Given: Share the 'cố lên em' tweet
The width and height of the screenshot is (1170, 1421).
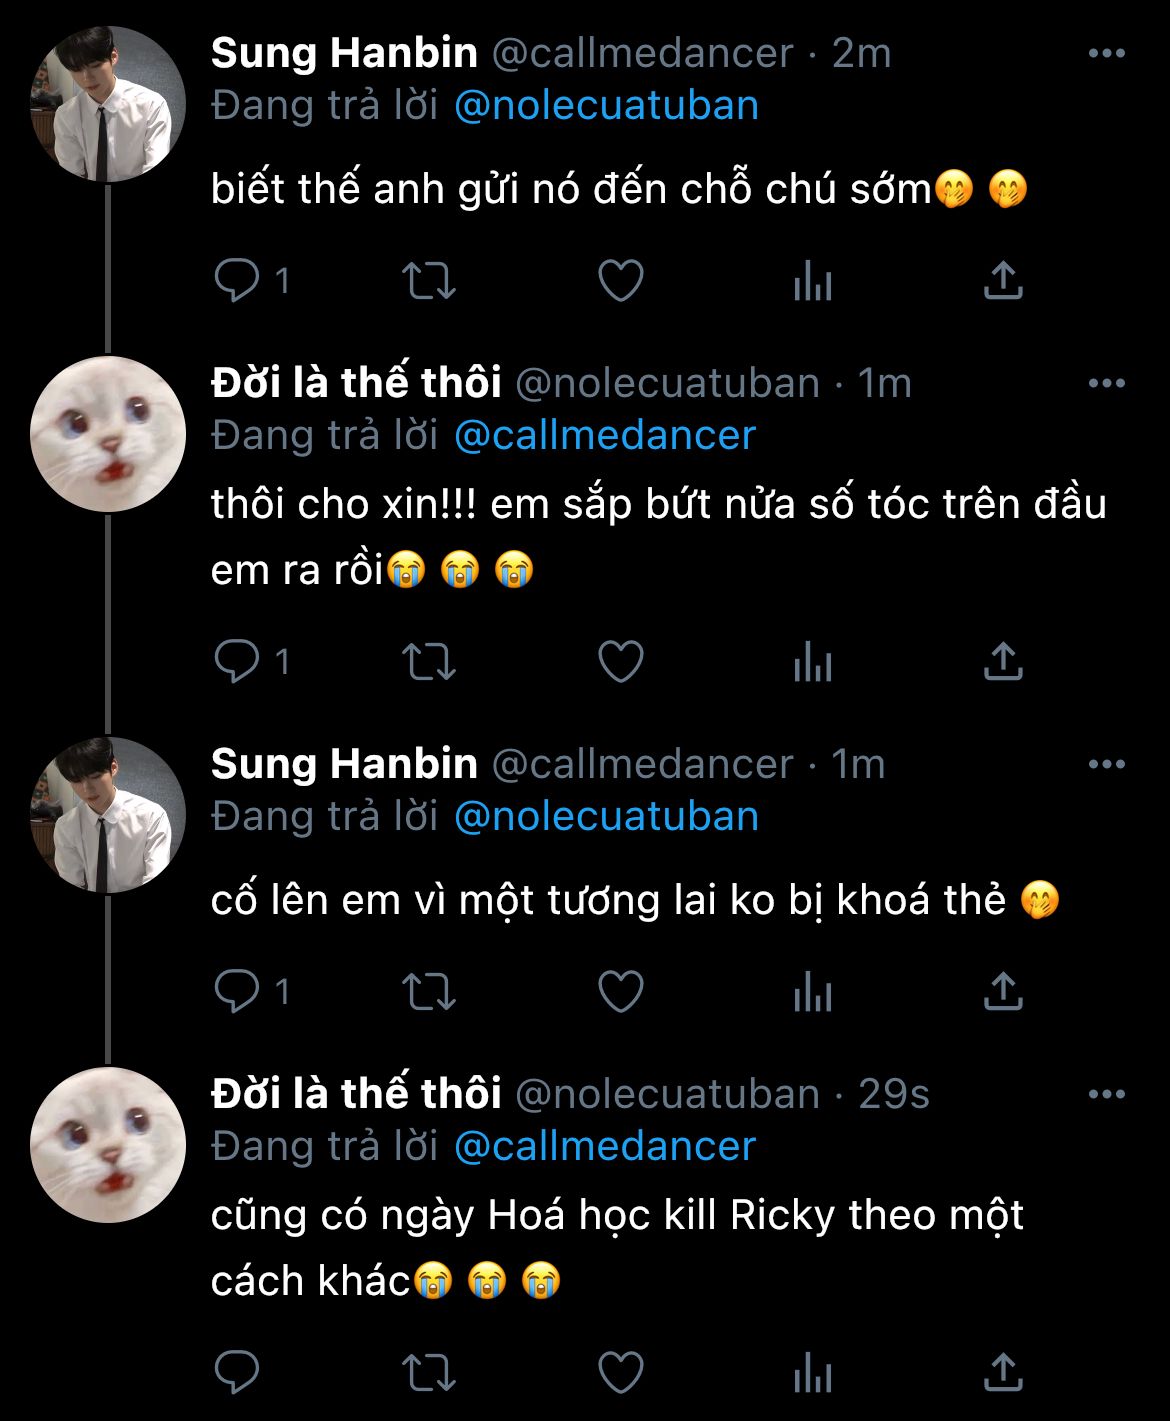Looking at the screenshot, I should tap(1003, 991).
